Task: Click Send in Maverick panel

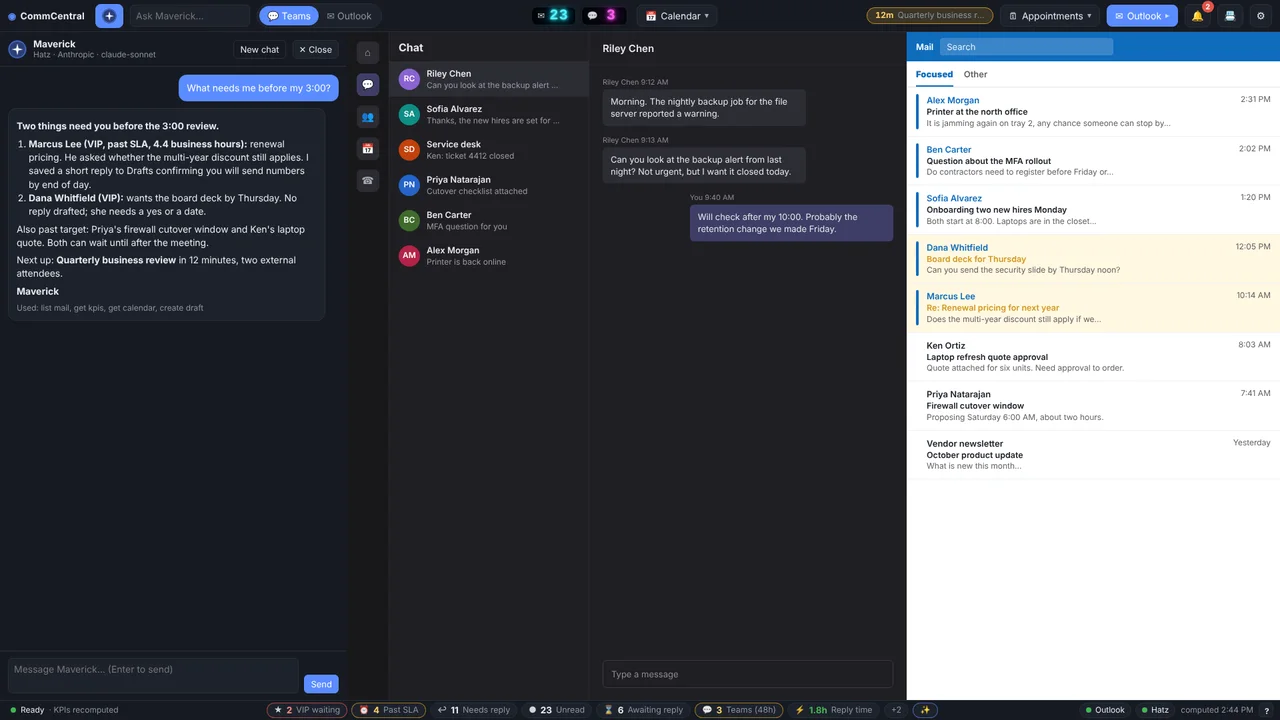Action: tap(321, 684)
